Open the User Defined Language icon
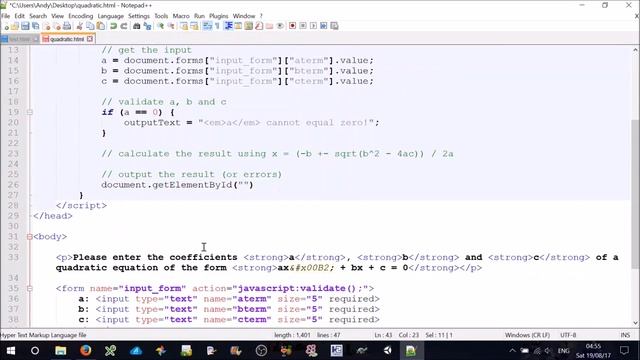The width and height of the screenshot is (640, 360). 238,26
